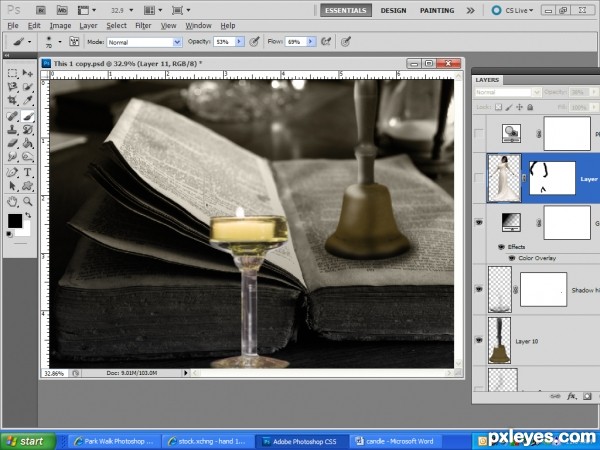The height and width of the screenshot is (450, 600).
Task: Switch to the Design workspace
Action: pos(393,10)
